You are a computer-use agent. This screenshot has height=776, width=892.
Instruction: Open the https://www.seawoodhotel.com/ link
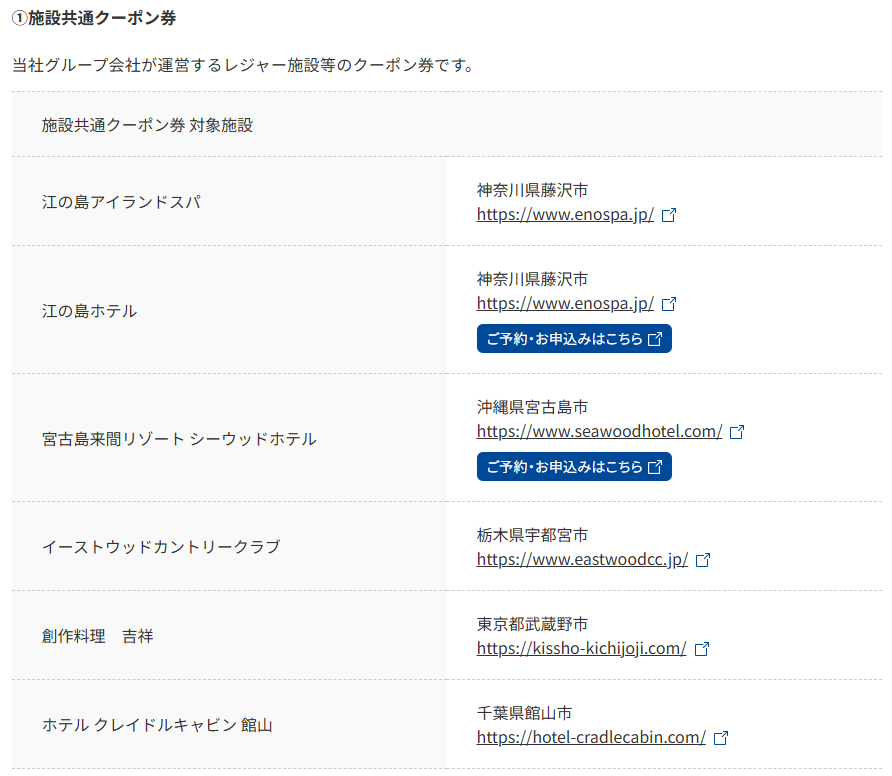599,432
